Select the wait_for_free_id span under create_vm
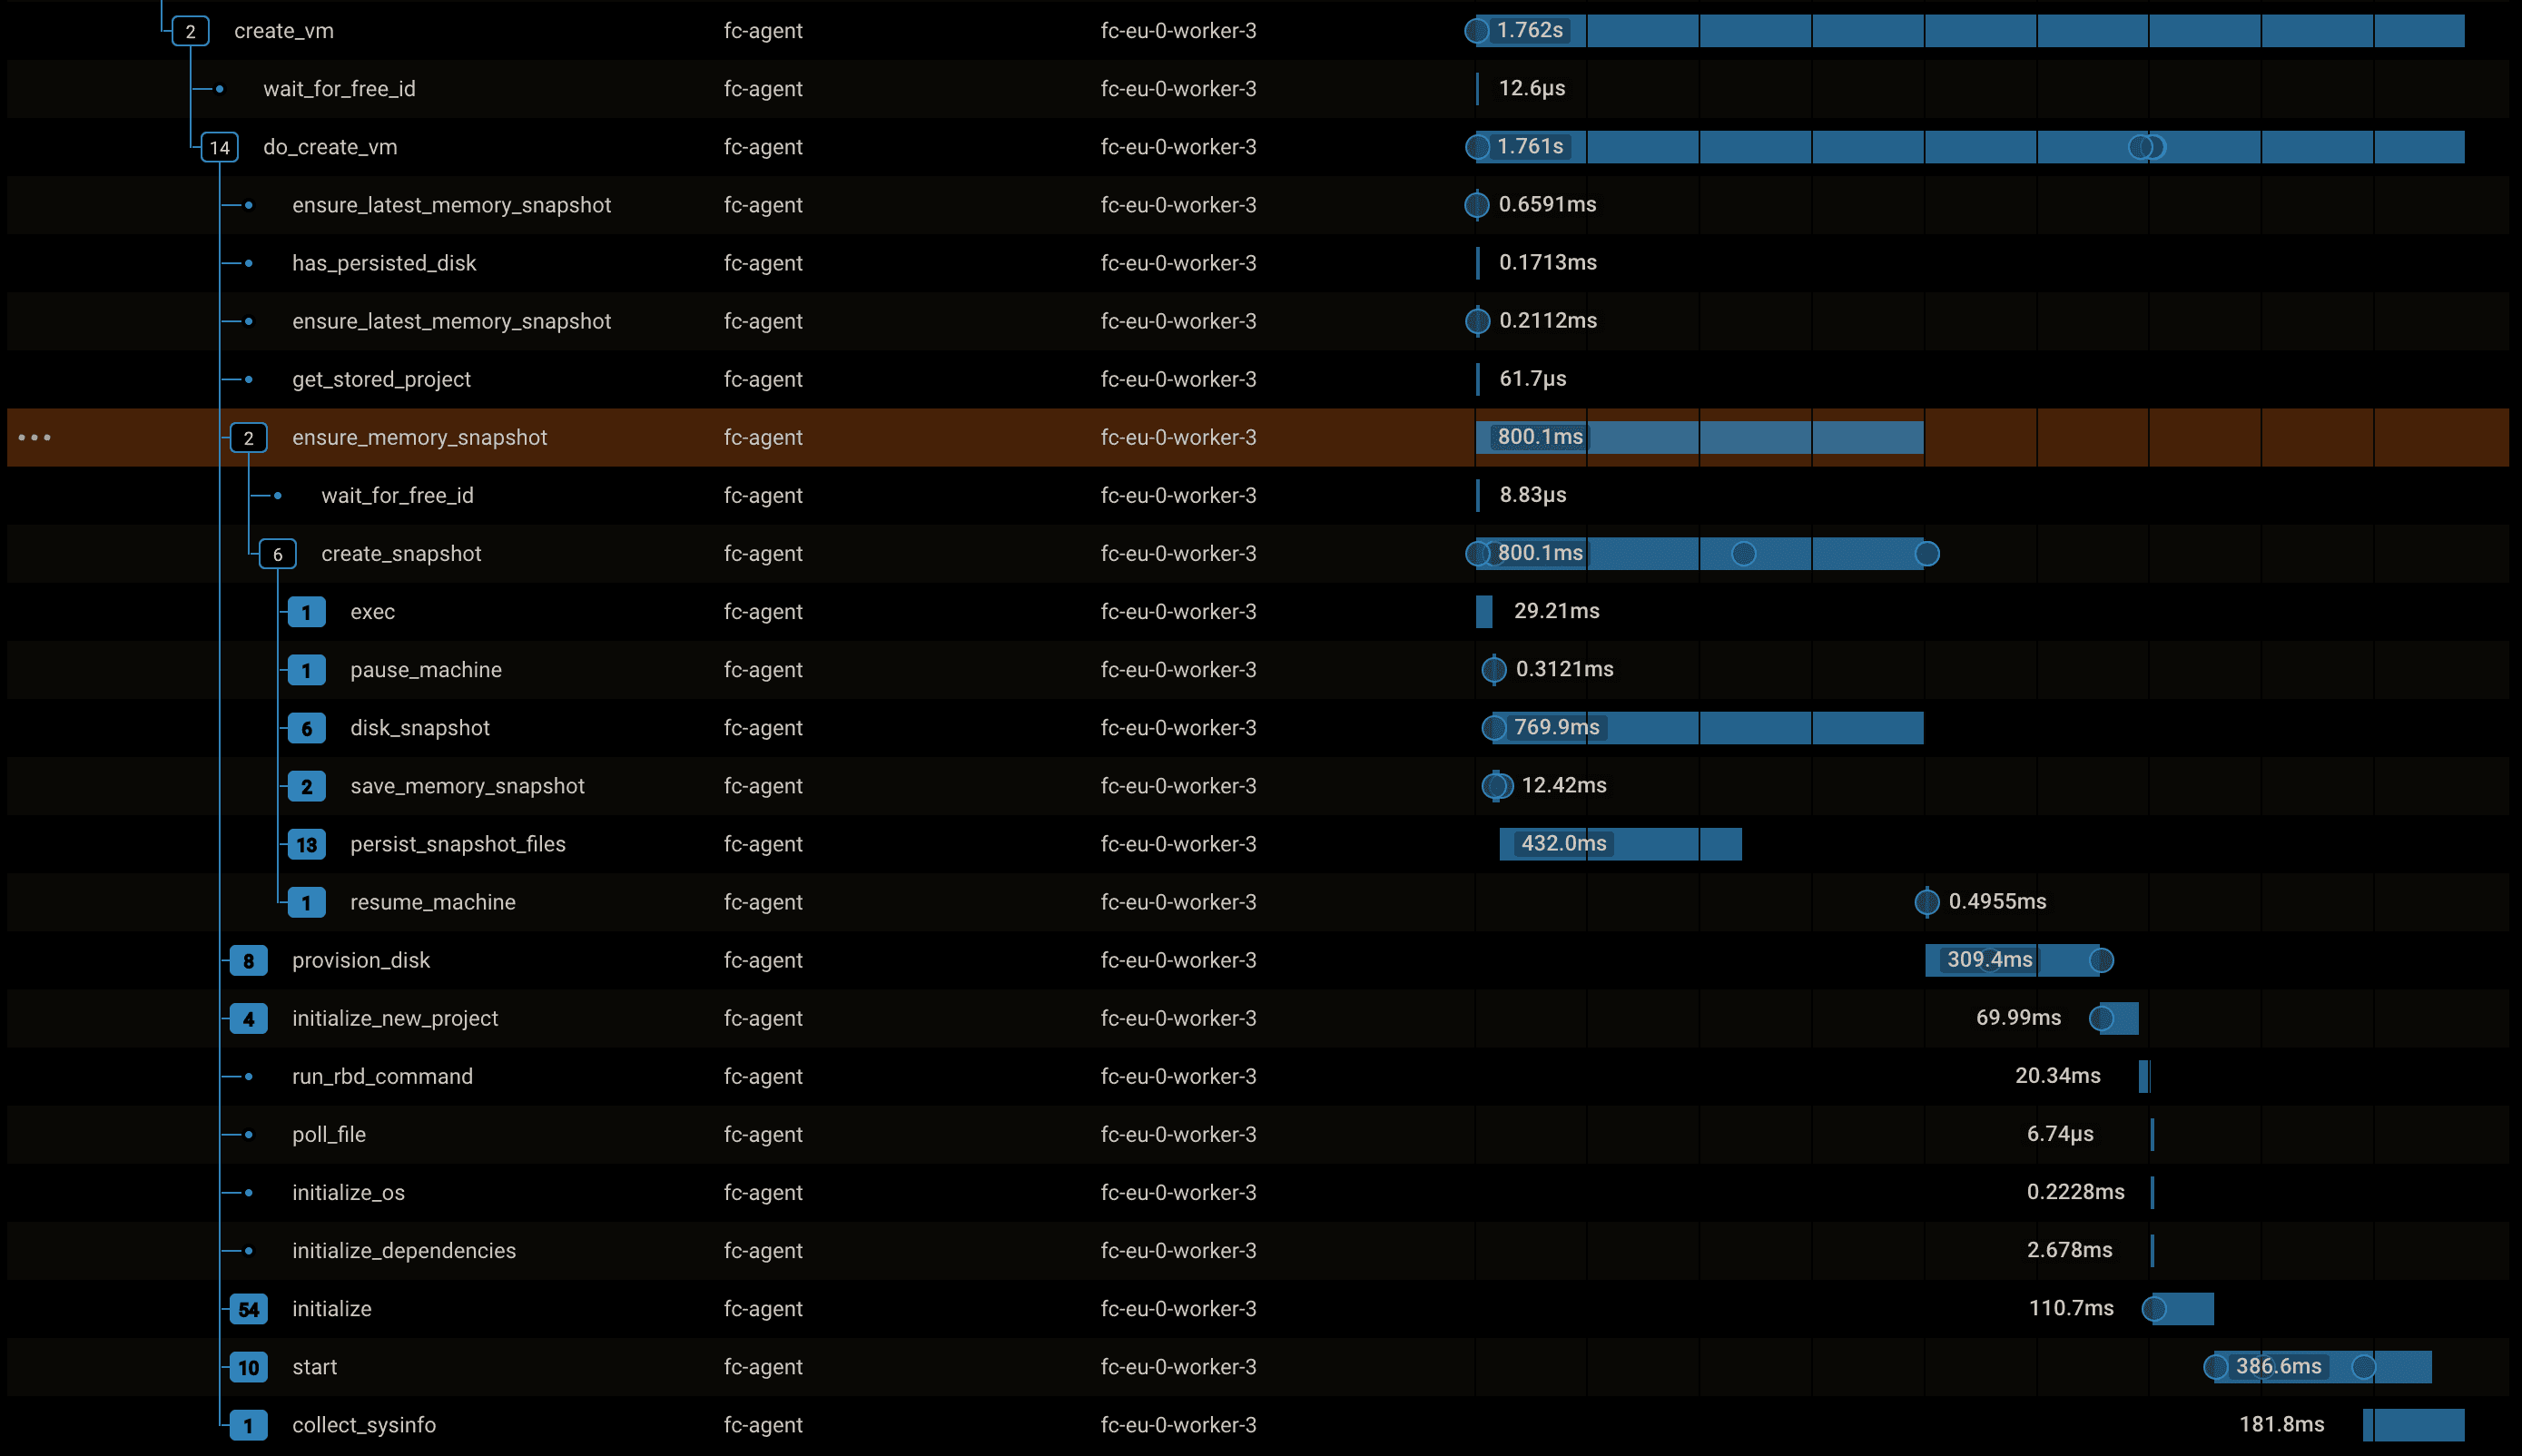This screenshot has width=2522, height=1456. (x=1258, y=89)
